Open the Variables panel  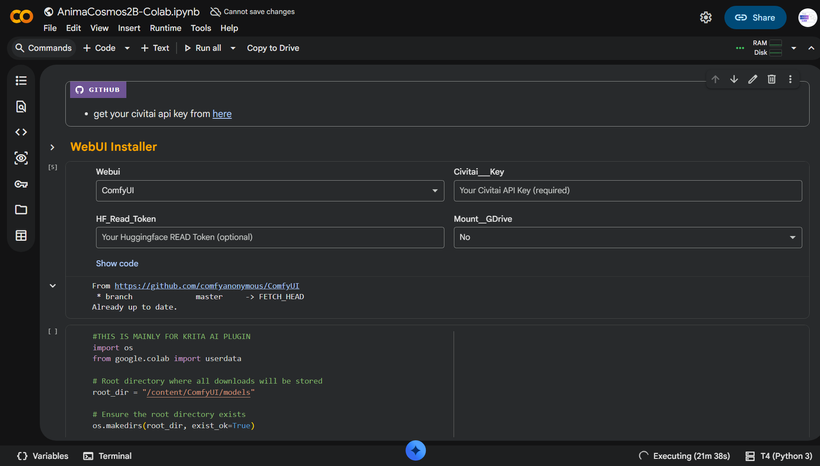(x=42, y=456)
